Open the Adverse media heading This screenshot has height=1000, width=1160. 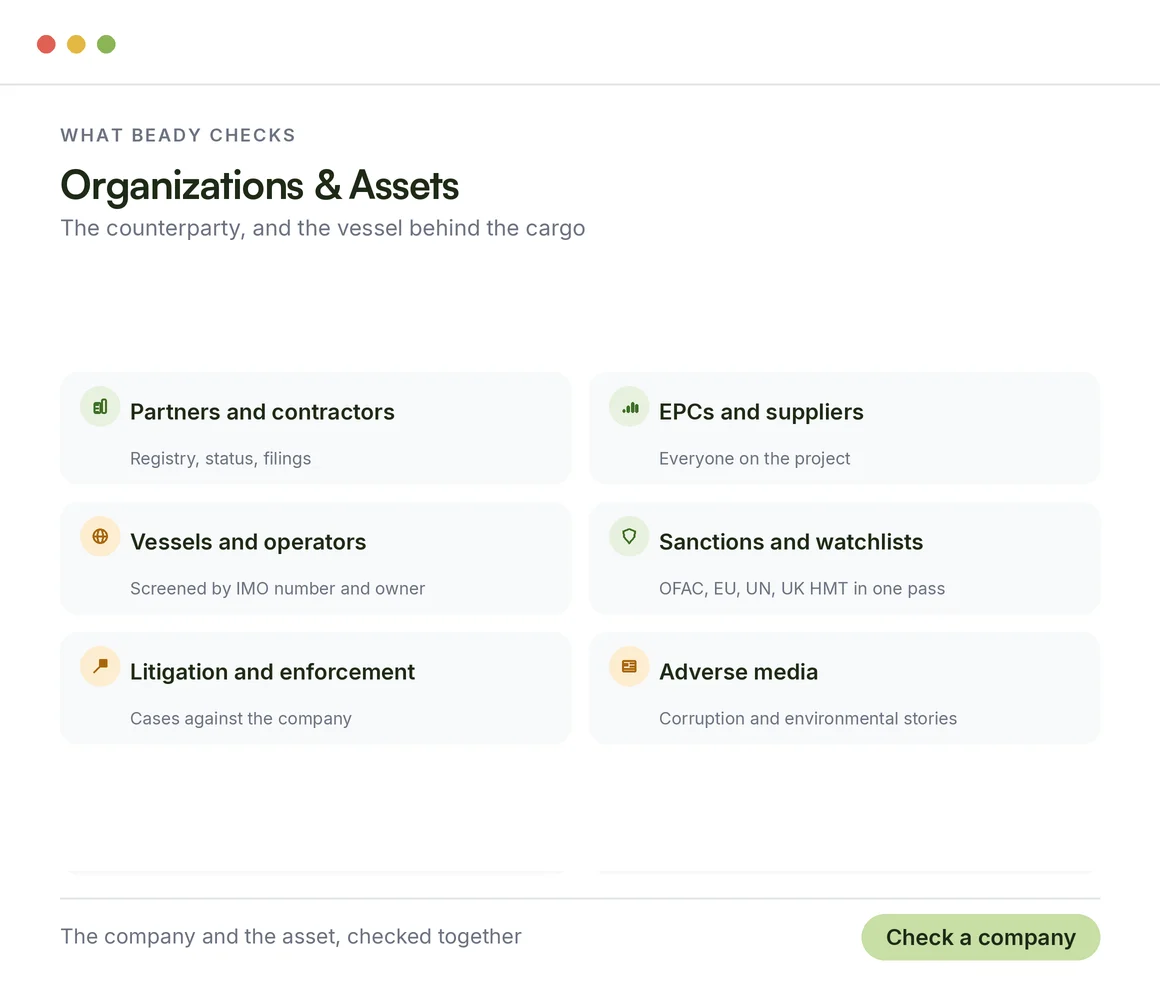(738, 672)
